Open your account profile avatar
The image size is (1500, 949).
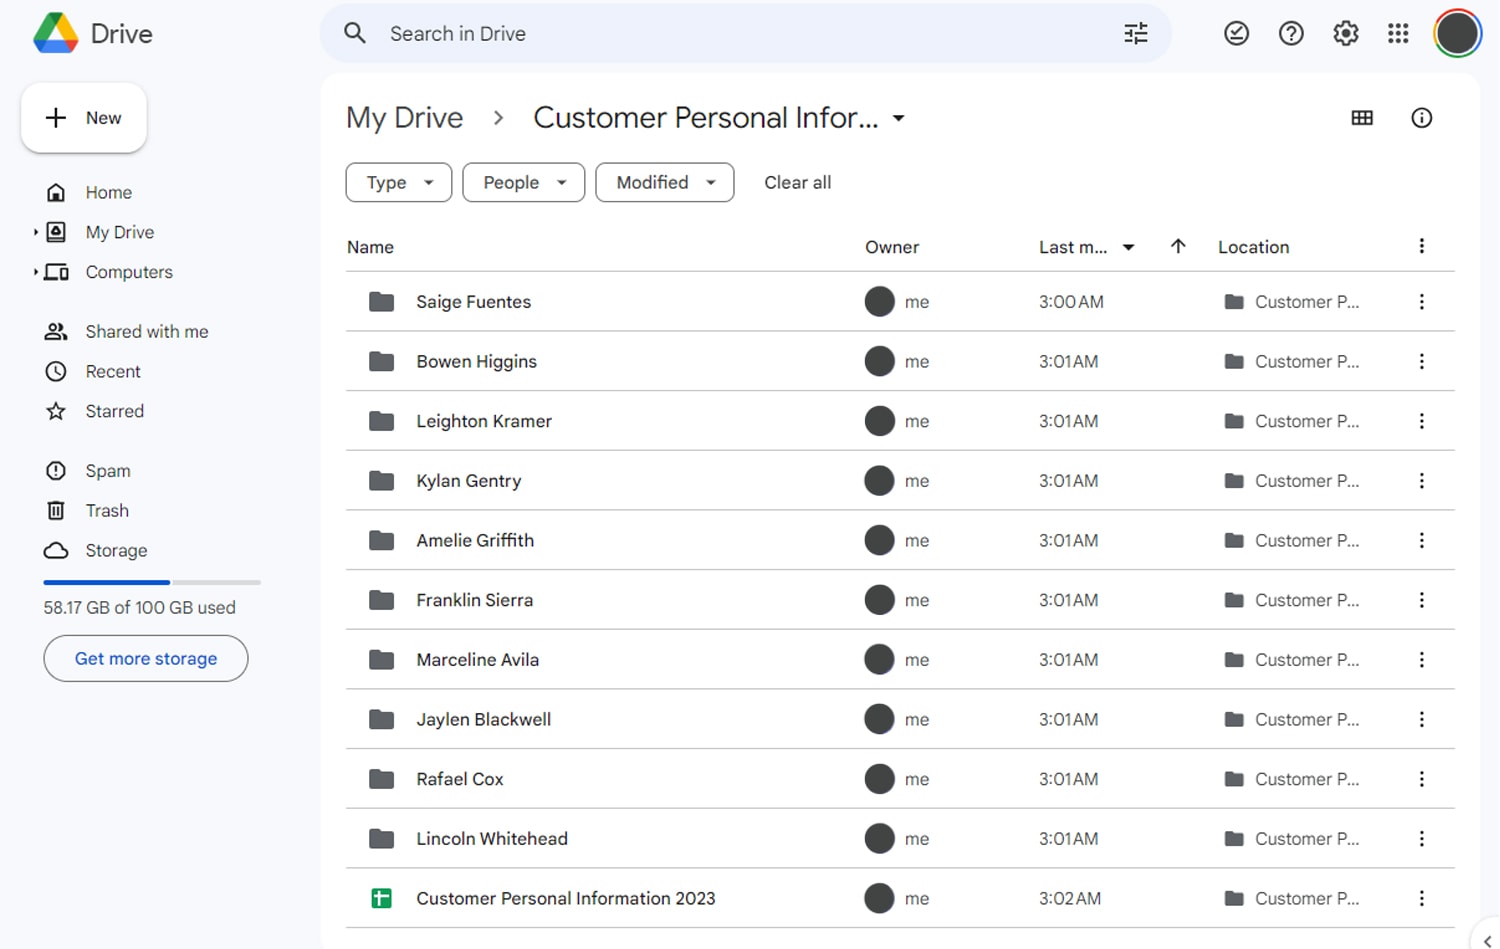(1457, 33)
